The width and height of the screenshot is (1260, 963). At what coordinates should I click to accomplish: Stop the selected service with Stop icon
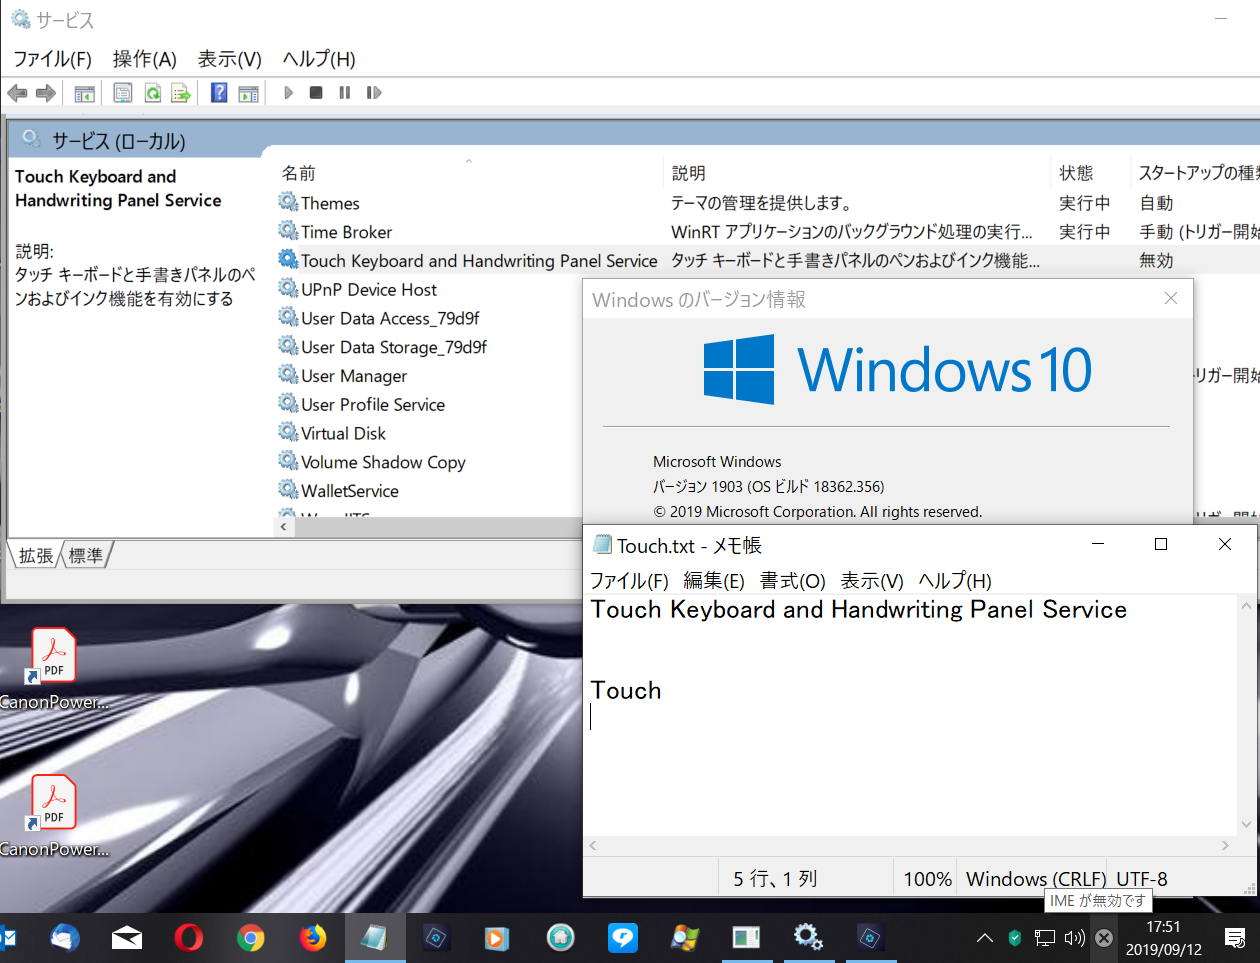coord(316,93)
